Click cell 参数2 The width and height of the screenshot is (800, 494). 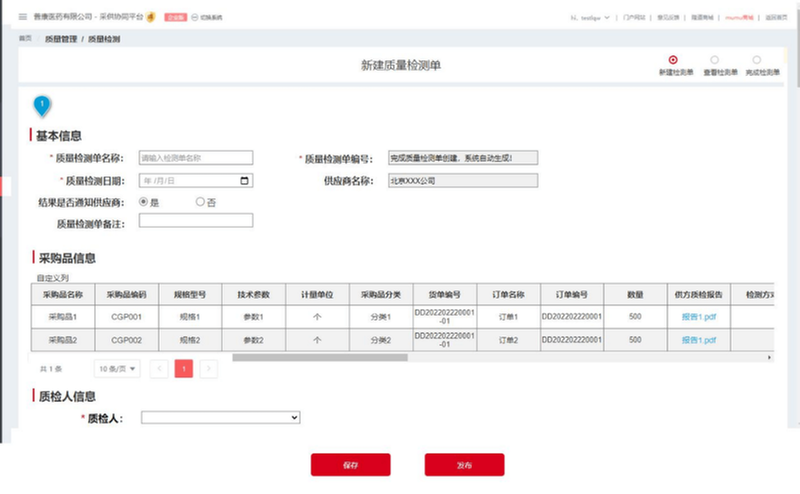(254, 340)
